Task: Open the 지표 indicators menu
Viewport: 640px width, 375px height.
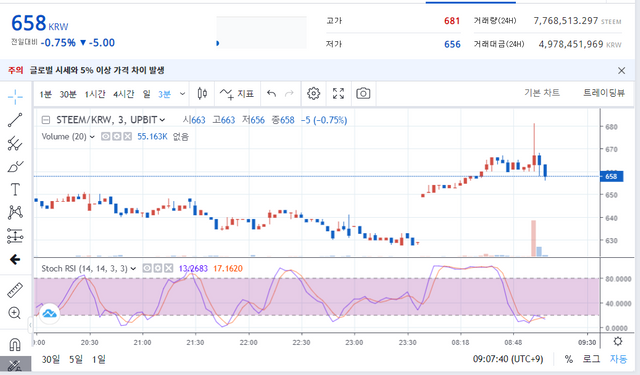Action: pyautogui.click(x=237, y=94)
